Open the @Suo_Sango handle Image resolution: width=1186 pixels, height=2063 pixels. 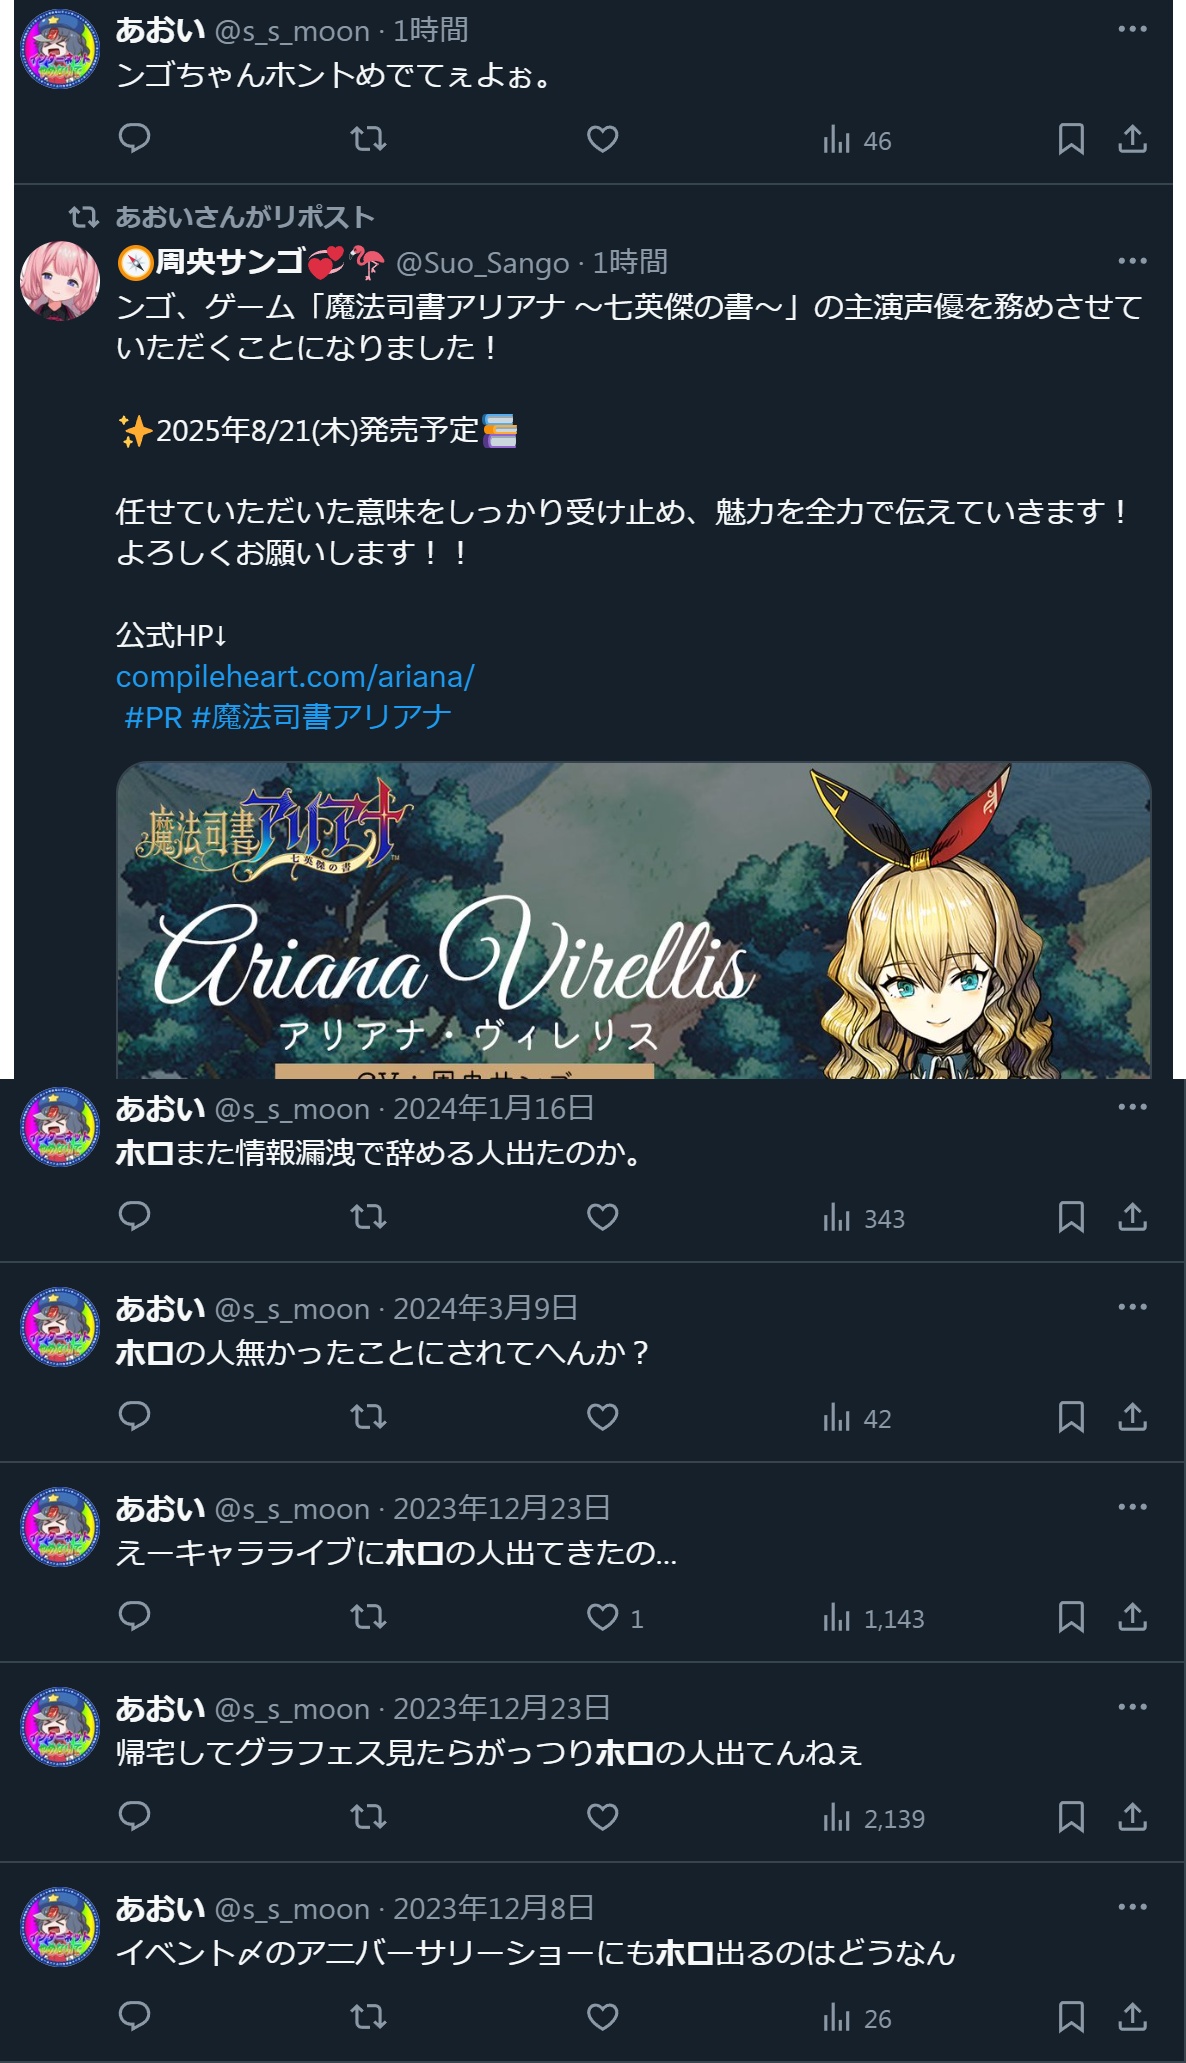(482, 263)
